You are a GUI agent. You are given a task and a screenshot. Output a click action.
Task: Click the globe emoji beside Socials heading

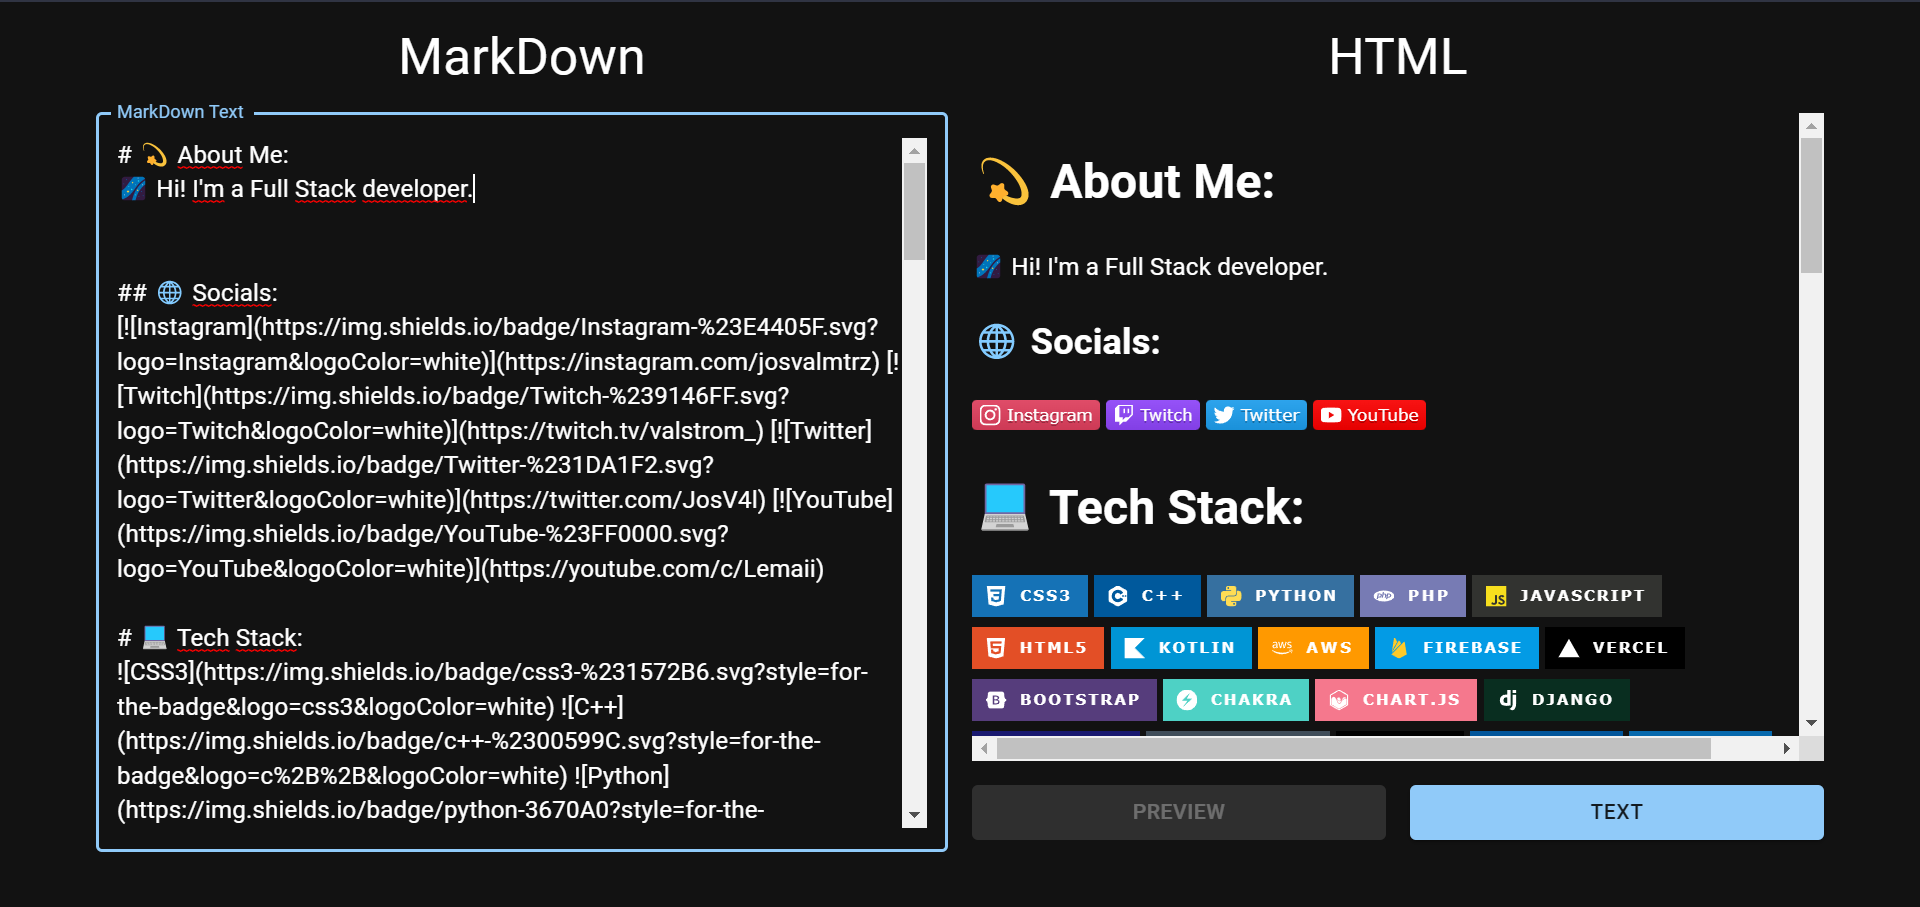point(996,342)
